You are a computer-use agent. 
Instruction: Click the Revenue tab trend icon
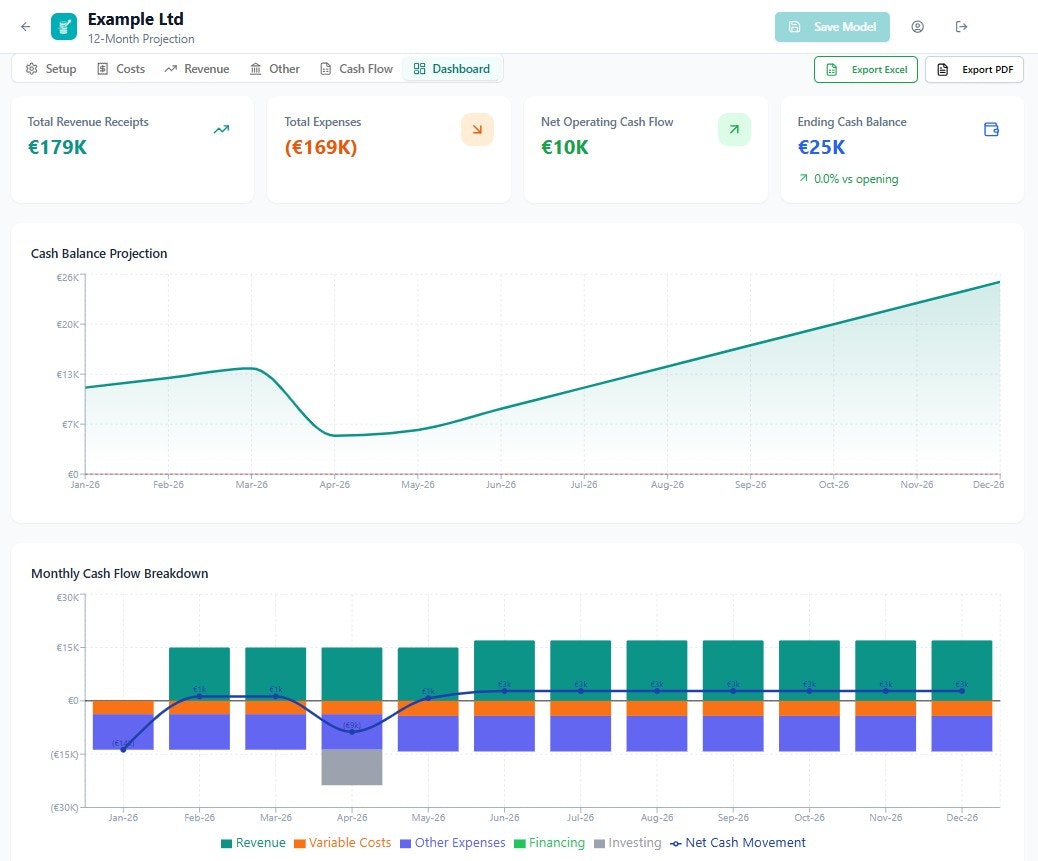(x=170, y=69)
